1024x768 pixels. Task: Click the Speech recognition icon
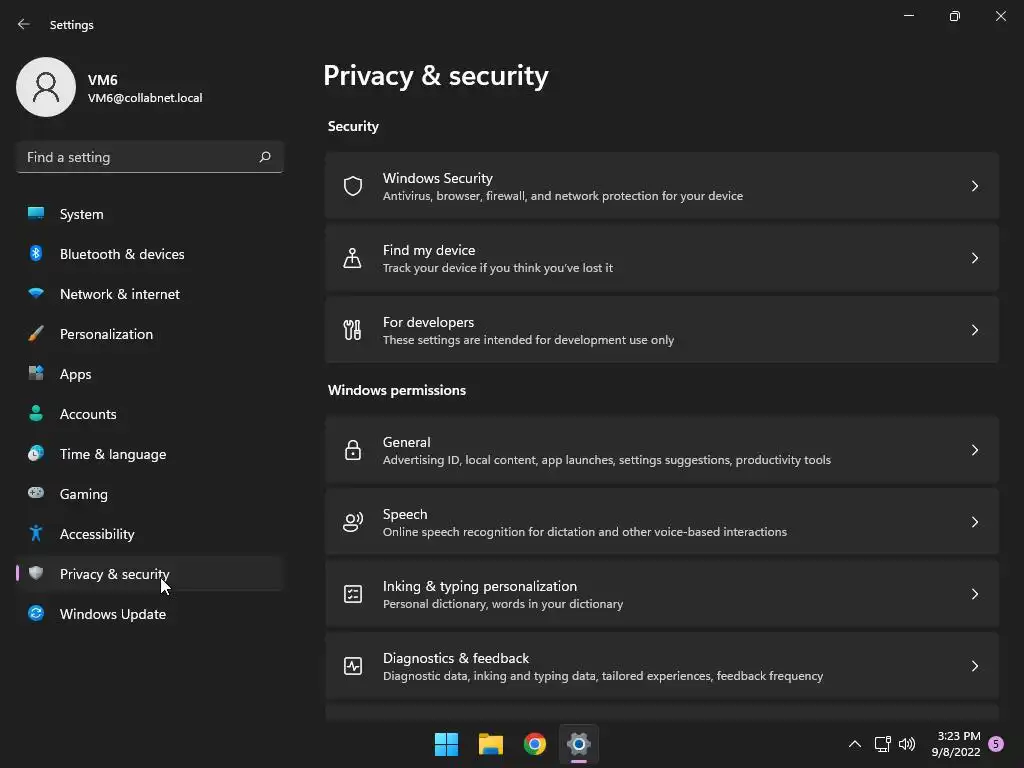pos(353,522)
